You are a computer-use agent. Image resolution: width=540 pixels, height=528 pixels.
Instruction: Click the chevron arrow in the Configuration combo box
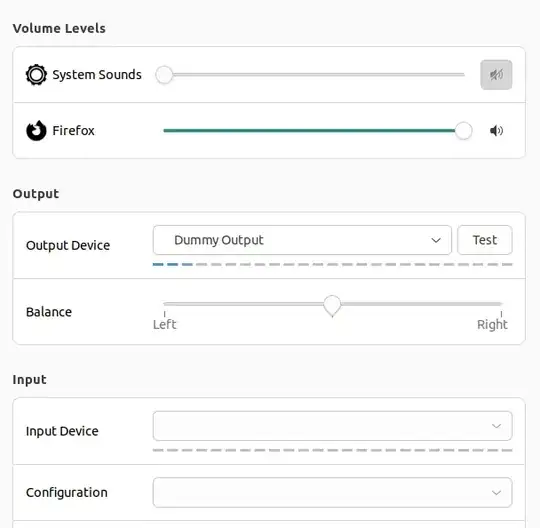click(496, 493)
